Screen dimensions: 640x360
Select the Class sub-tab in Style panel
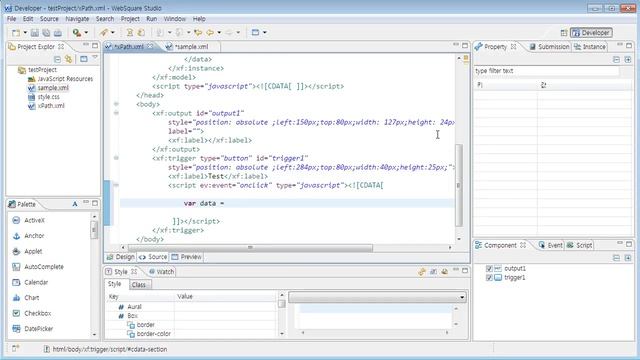[139, 284]
